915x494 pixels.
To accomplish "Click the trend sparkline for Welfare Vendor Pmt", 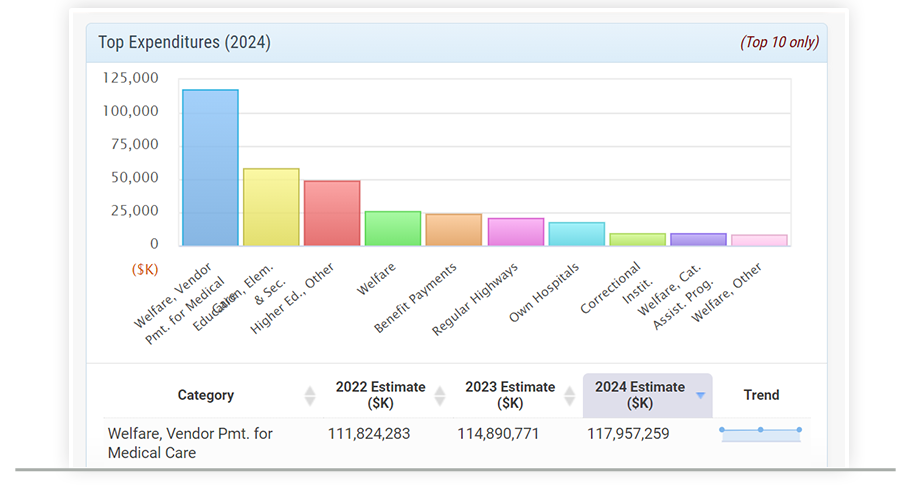I will pos(760,433).
